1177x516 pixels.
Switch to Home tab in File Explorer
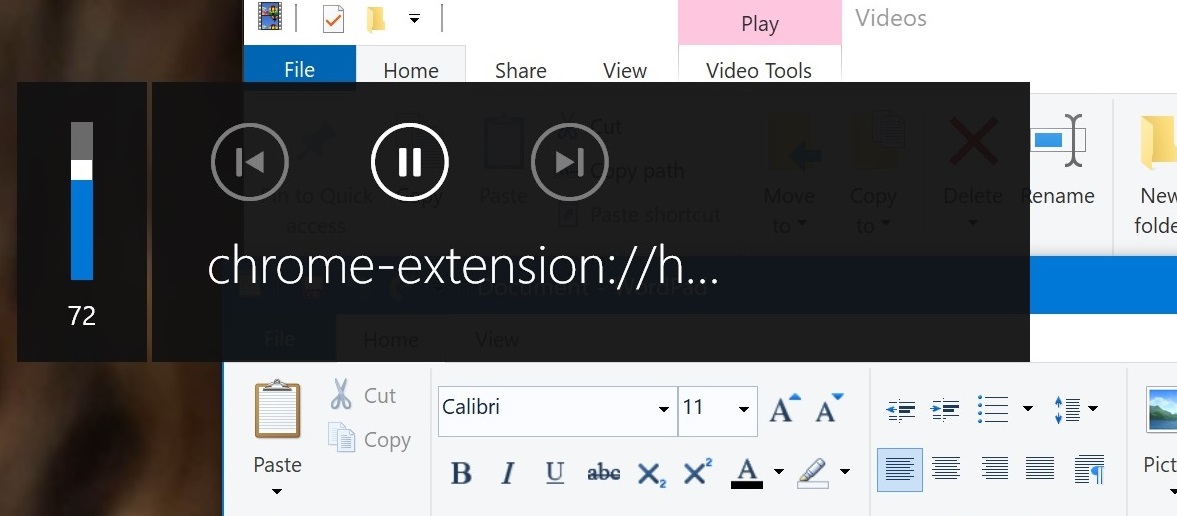(x=411, y=70)
